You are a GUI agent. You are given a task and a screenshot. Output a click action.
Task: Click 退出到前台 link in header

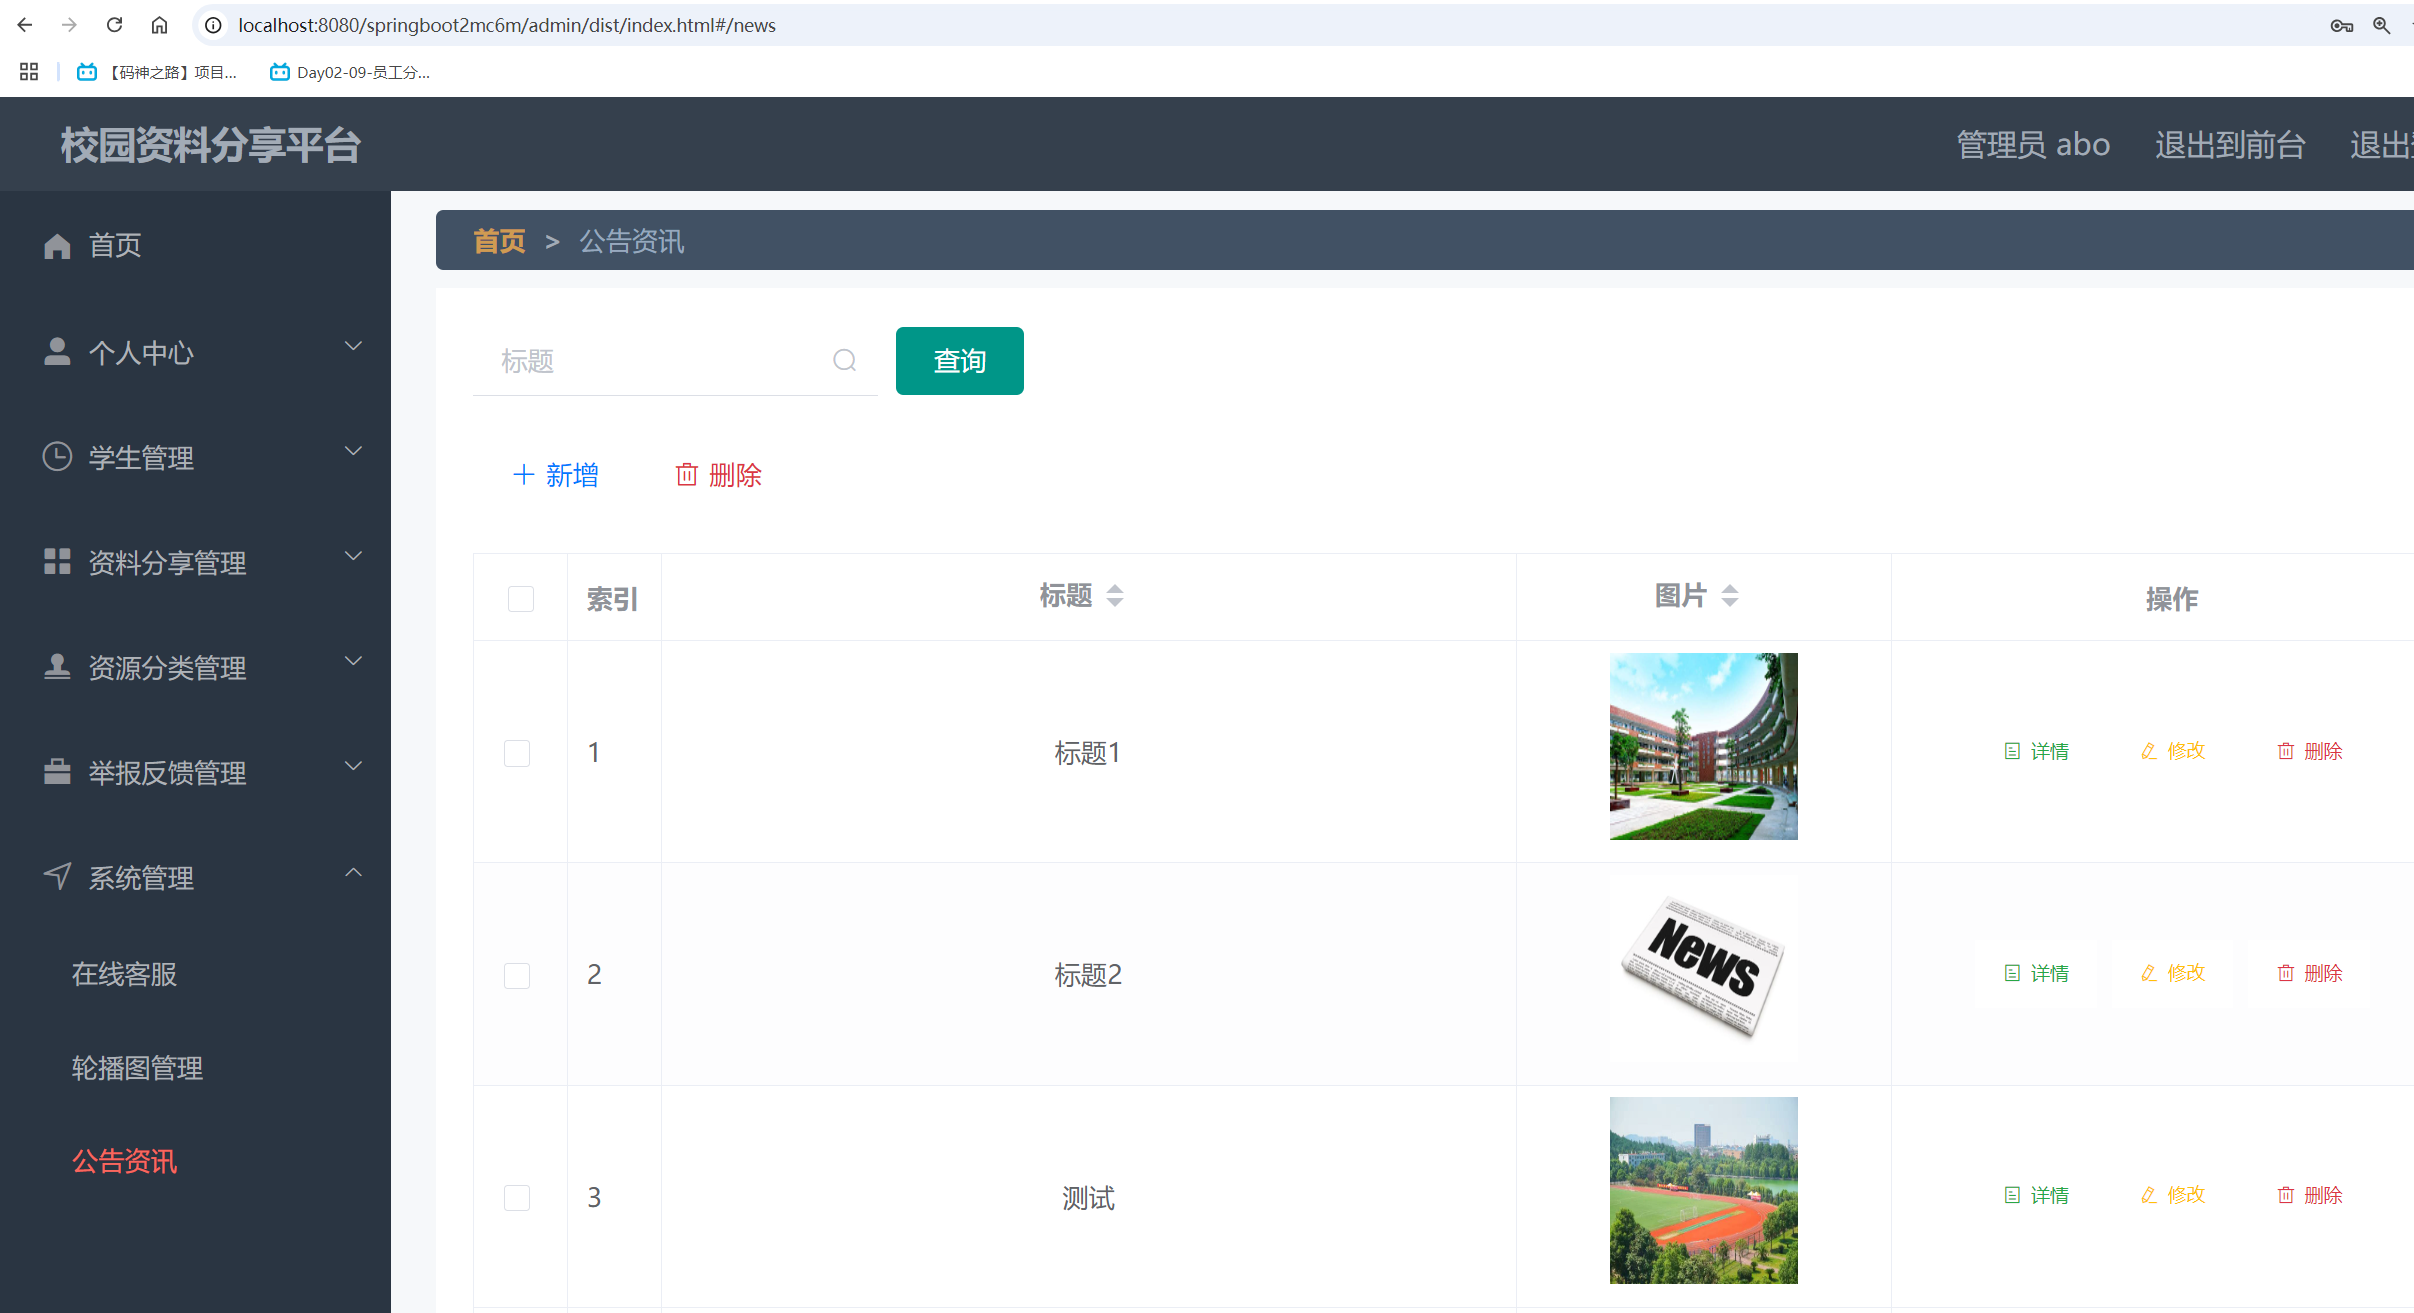pos(2230,145)
